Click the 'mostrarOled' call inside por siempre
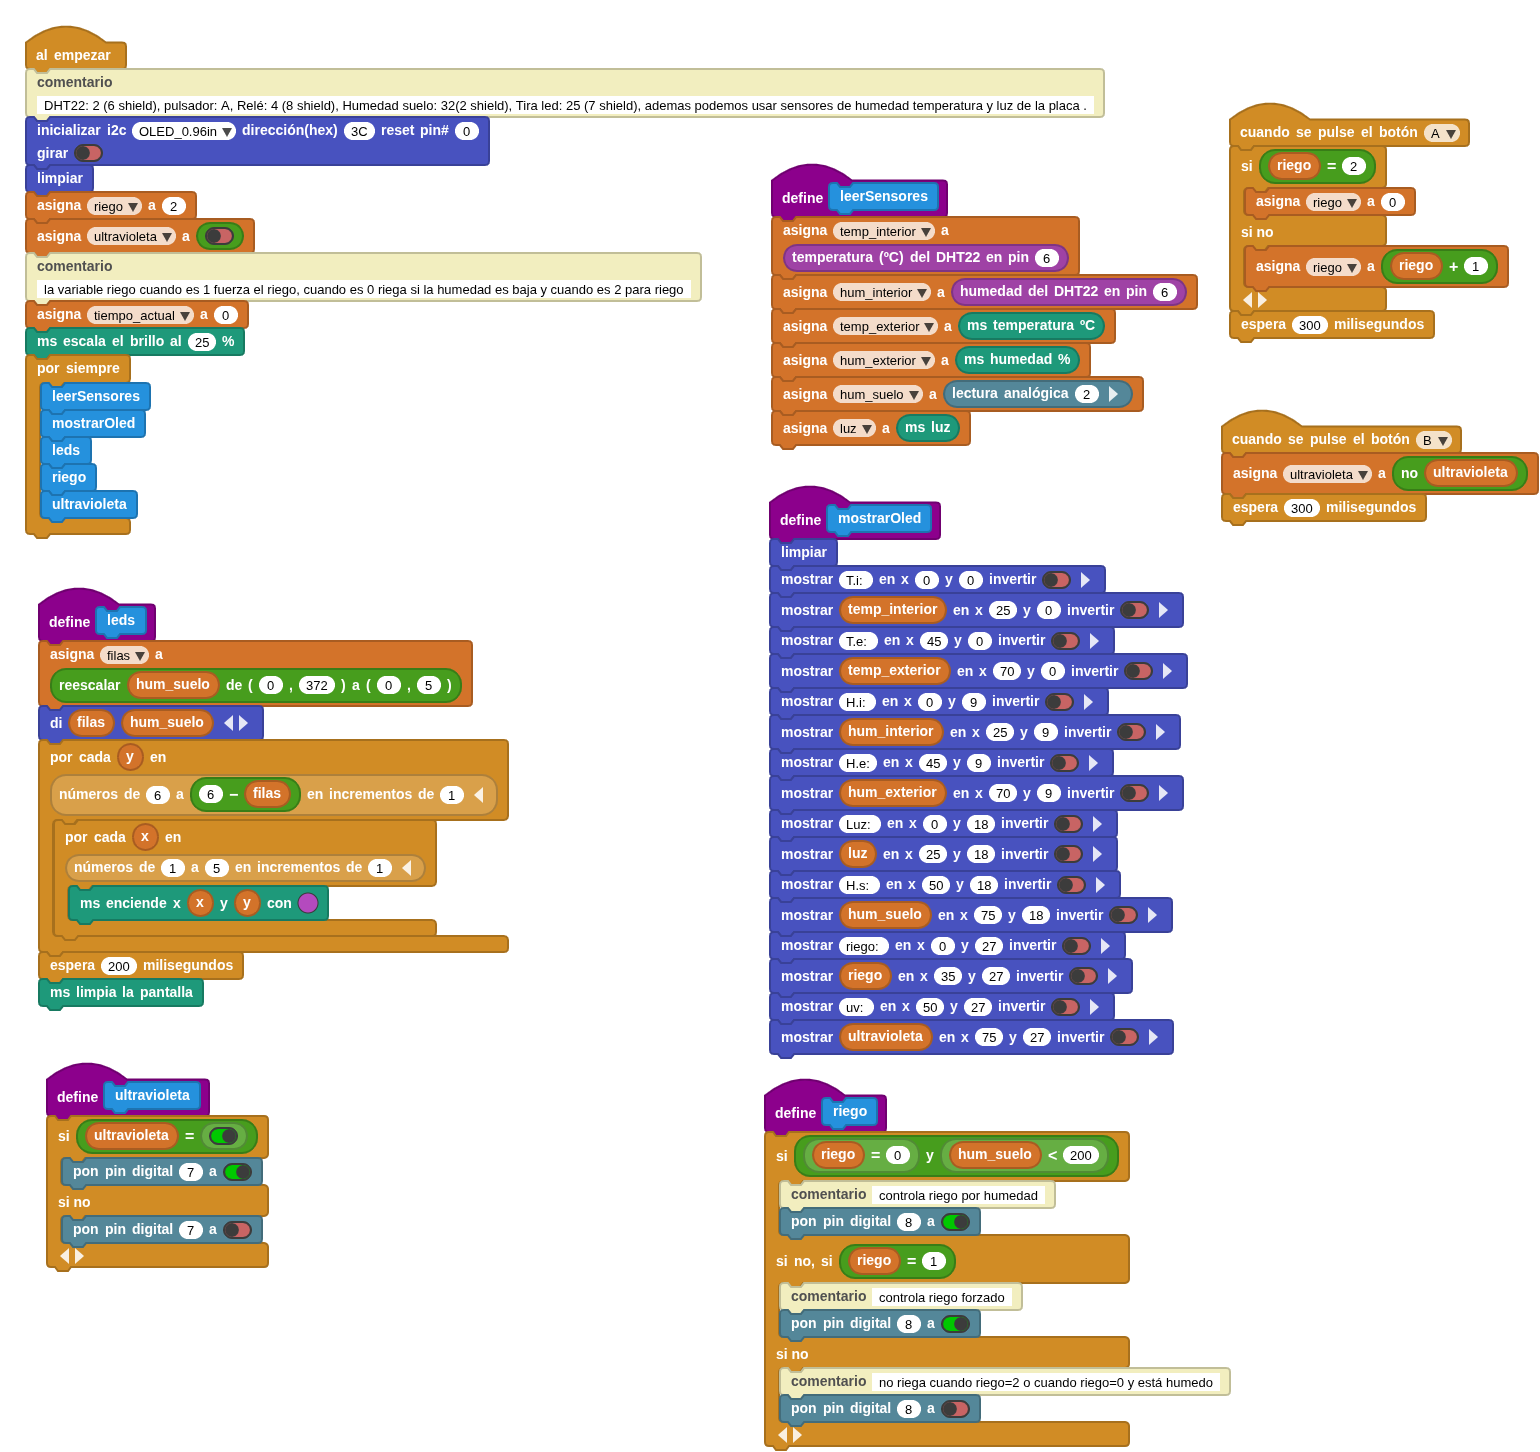The width and height of the screenshot is (1540, 1452). [93, 423]
